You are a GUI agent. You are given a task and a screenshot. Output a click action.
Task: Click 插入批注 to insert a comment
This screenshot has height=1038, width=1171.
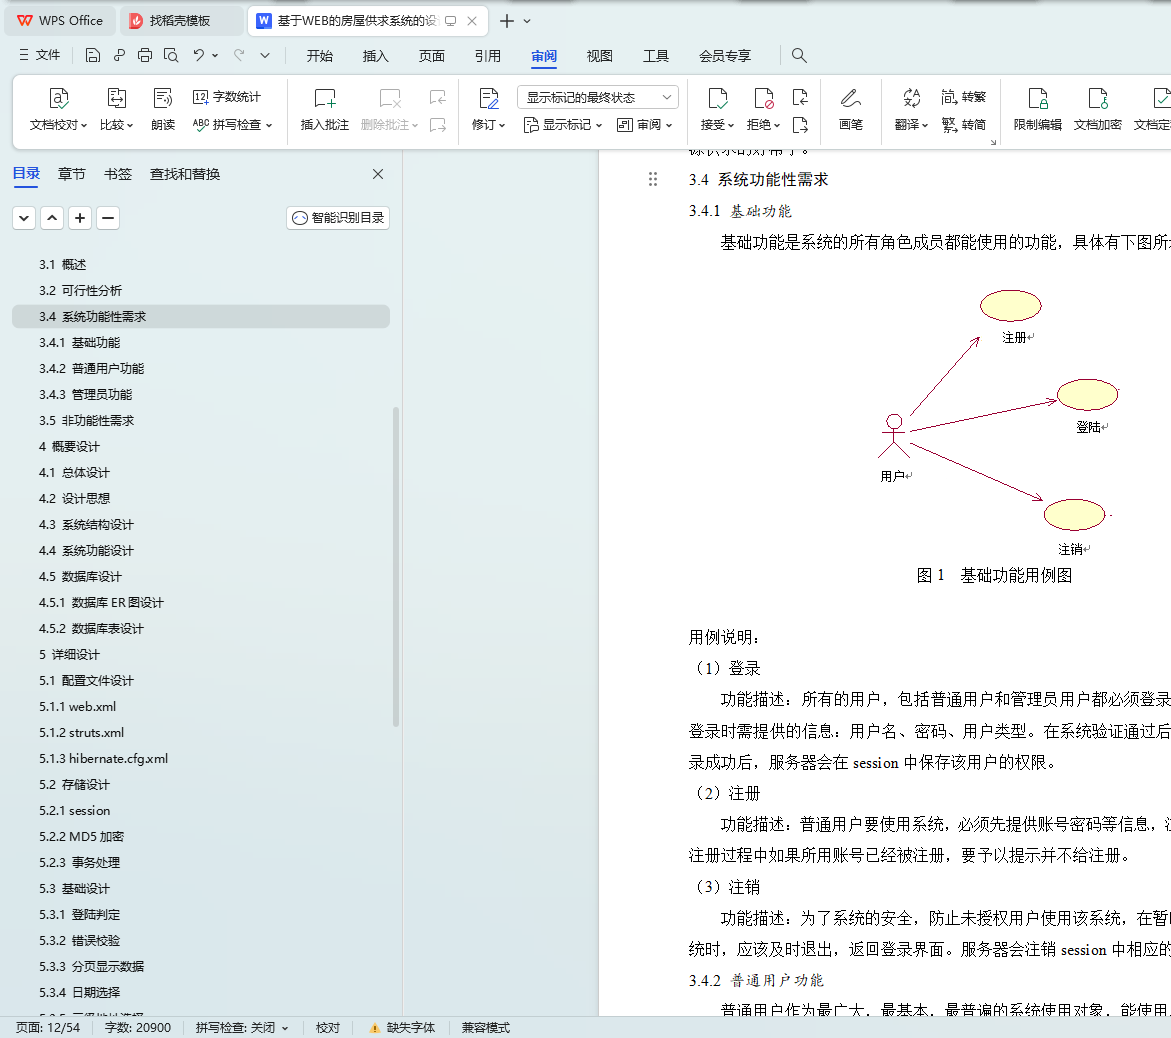click(x=325, y=109)
